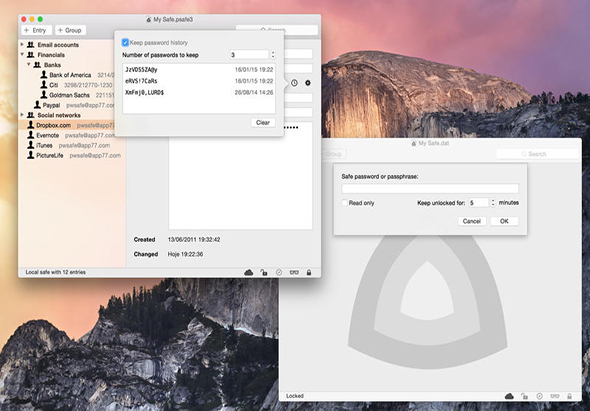Click the document icon in My Safe.psafe3 title
The image size is (590, 411).
[149, 20]
